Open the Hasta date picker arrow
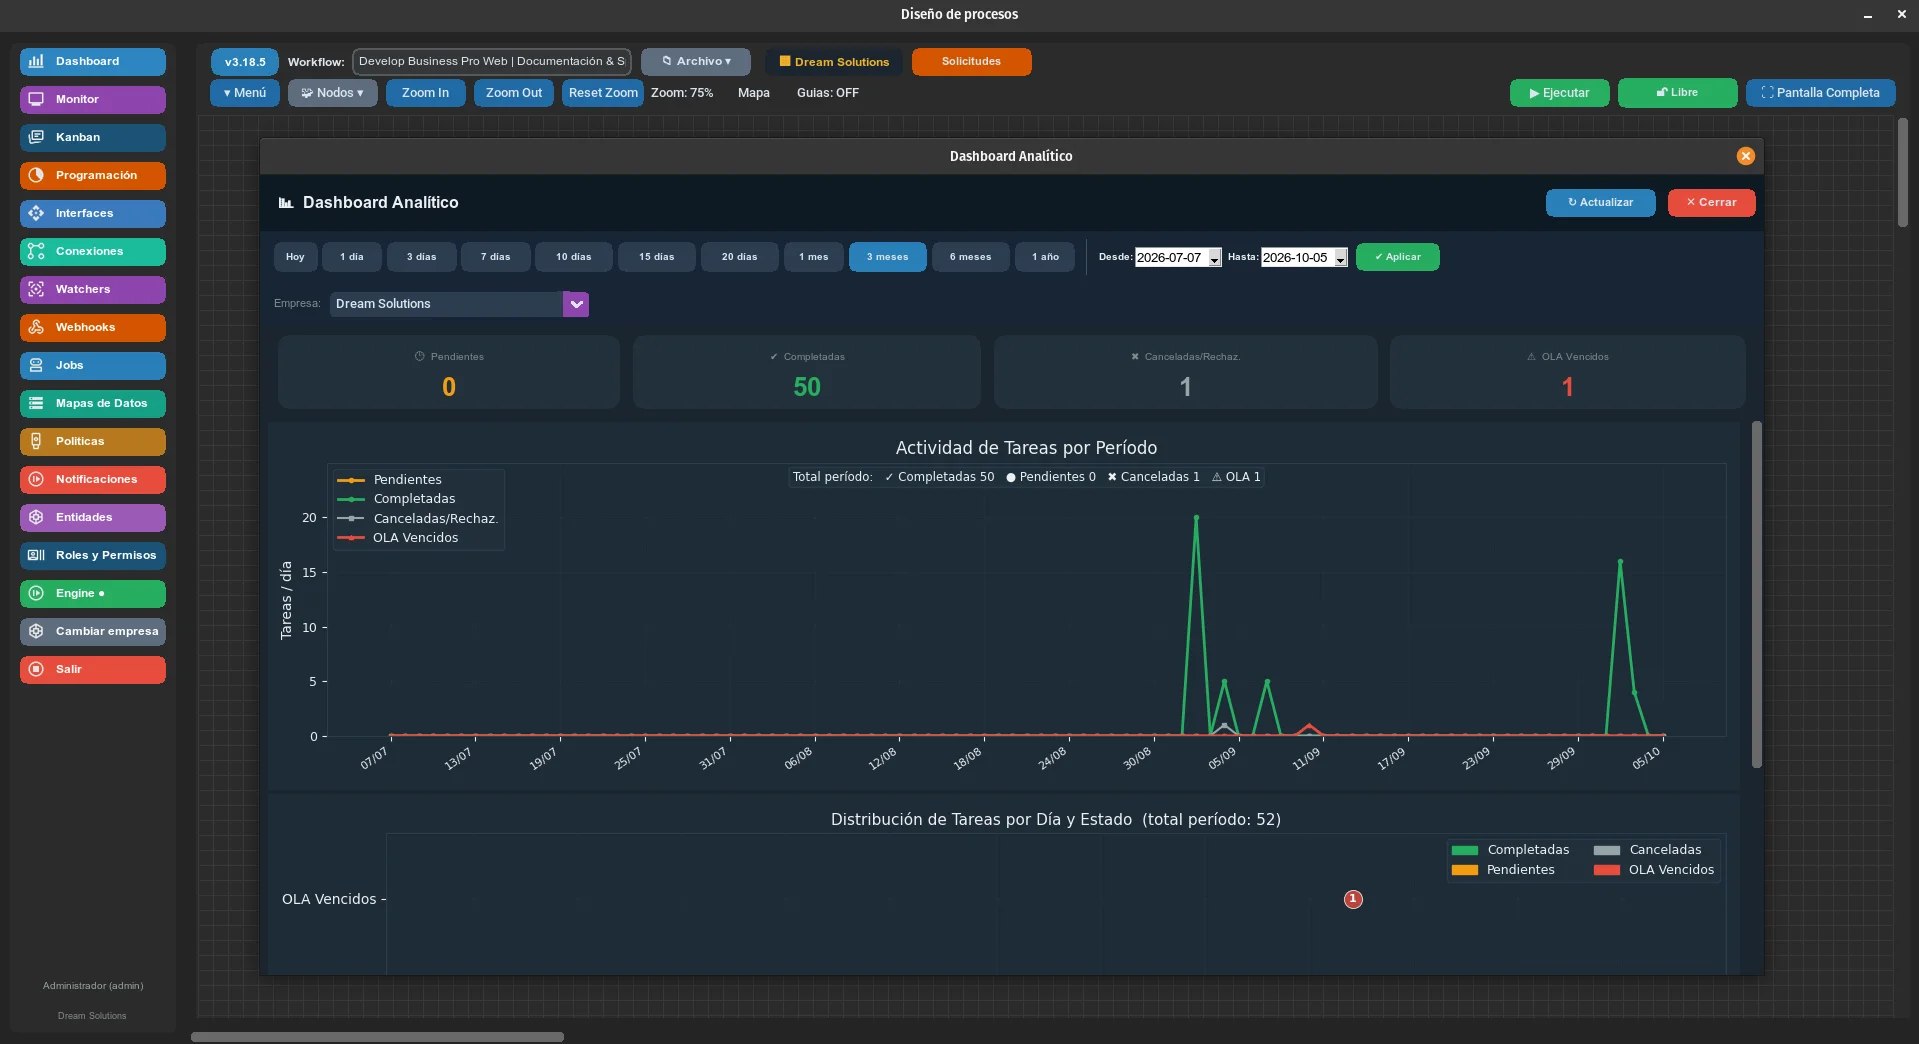This screenshot has width=1919, height=1044. coord(1341,258)
